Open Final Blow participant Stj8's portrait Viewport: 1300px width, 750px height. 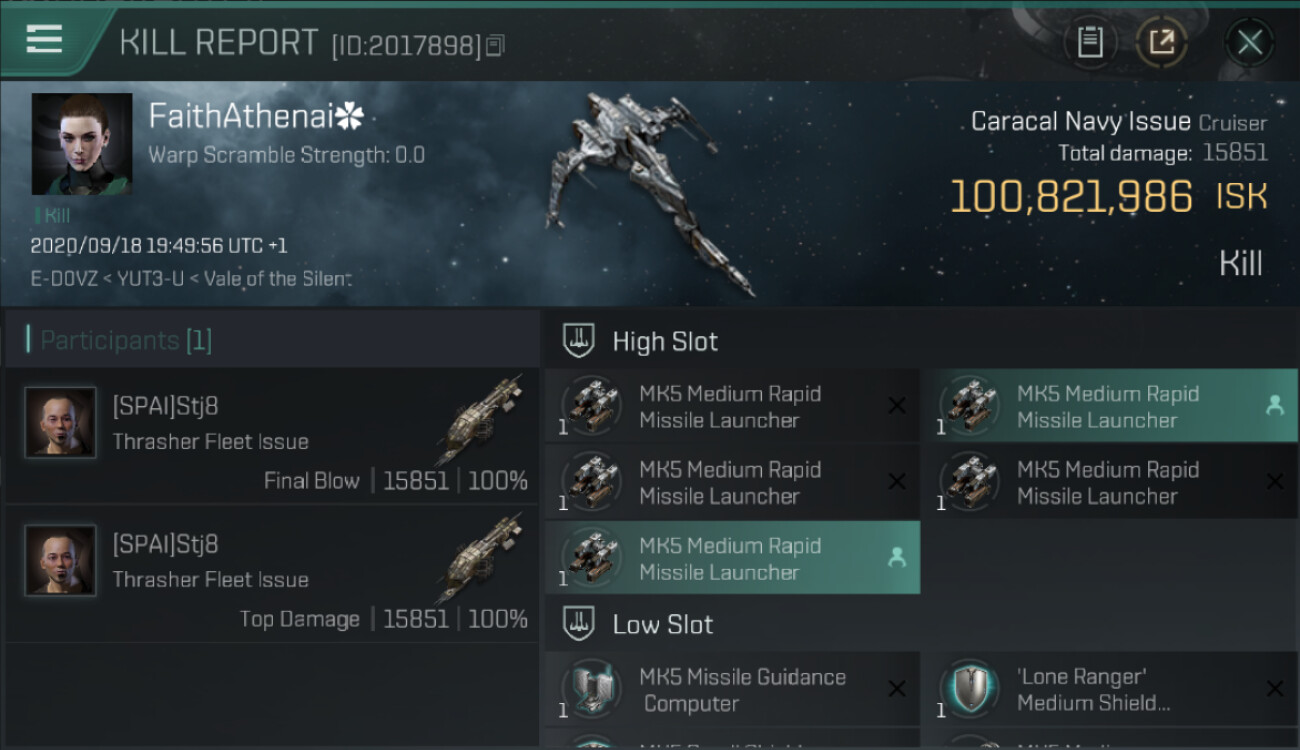click(60, 423)
